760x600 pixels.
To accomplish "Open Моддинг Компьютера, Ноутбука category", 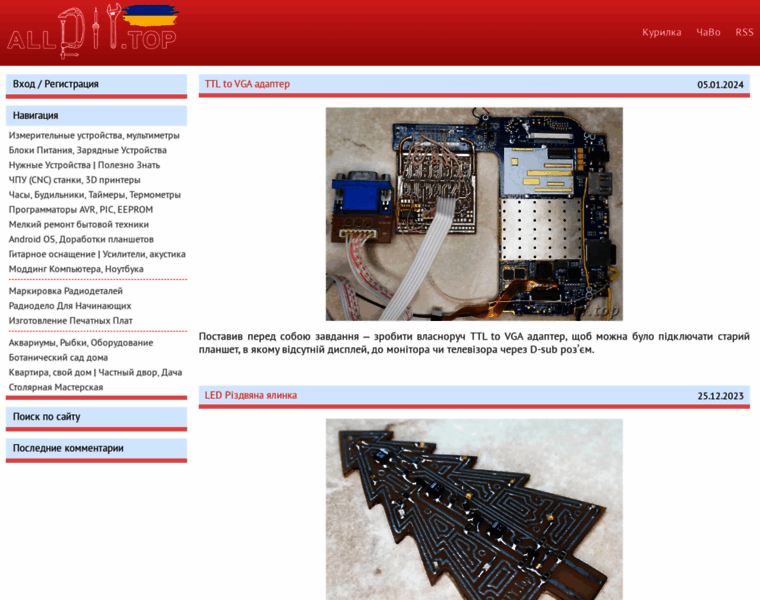I will [76, 269].
